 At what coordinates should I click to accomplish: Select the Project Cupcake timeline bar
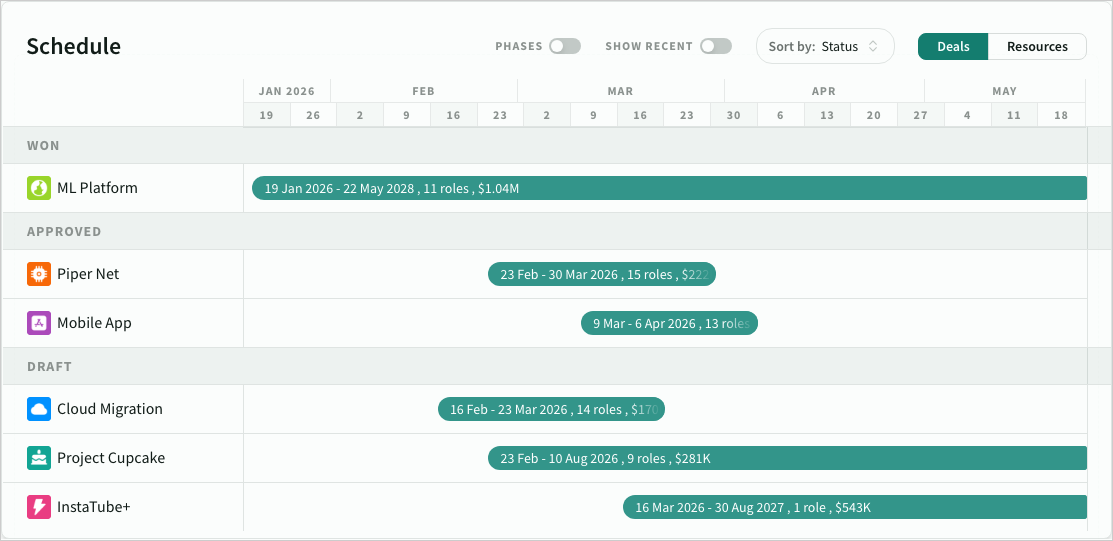(x=787, y=458)
